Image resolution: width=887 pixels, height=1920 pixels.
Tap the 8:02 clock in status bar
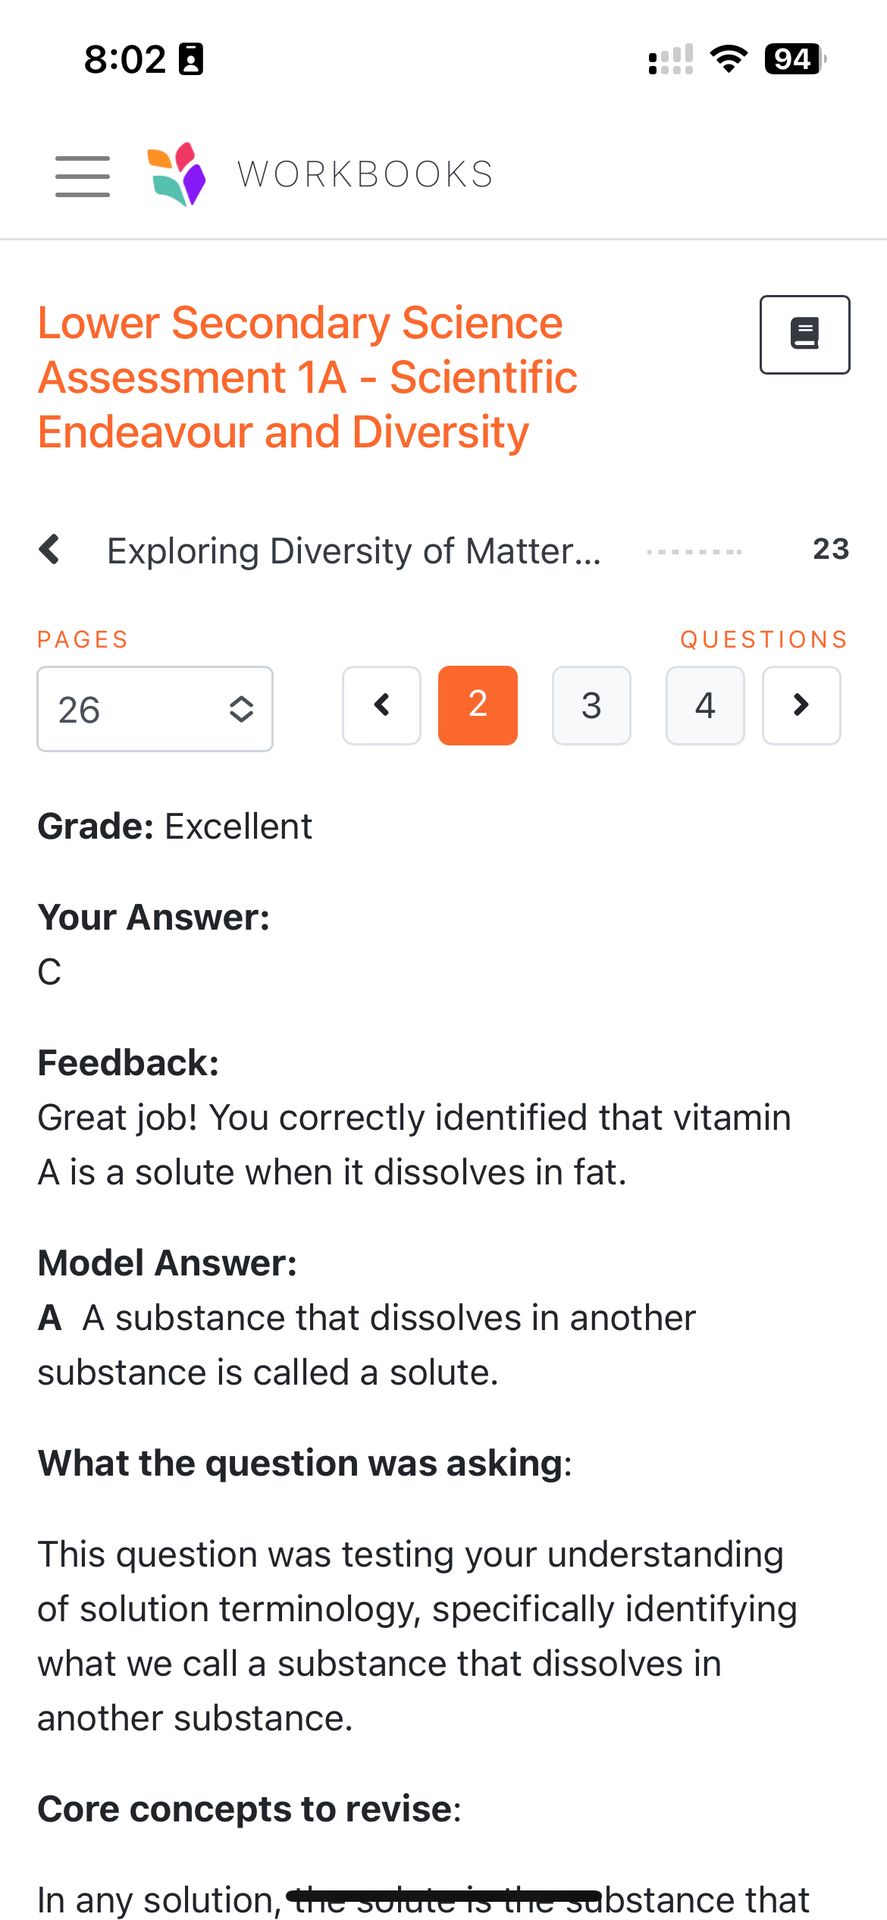125,59
